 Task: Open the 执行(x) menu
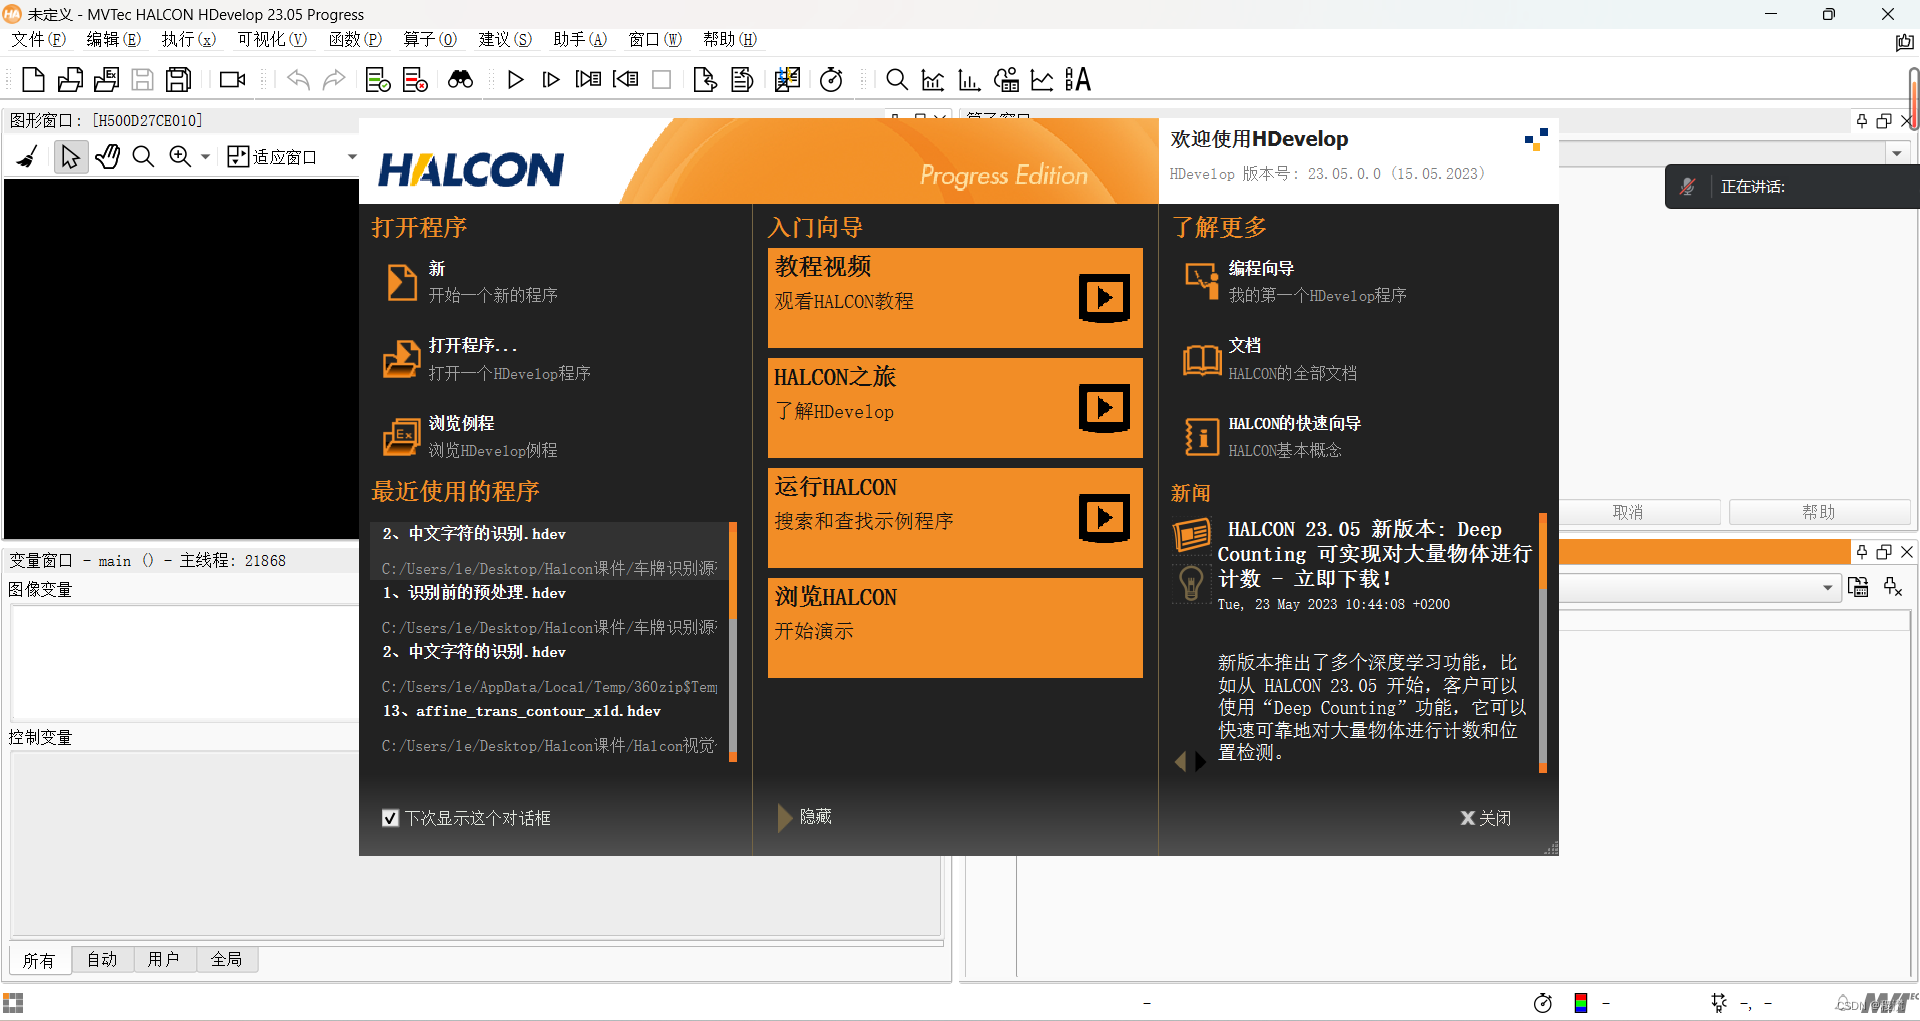coord(189,39)
